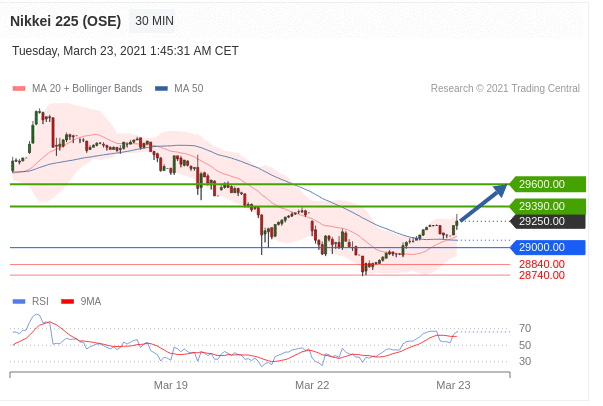Click the RSI legend label
This screenshot has width=603, height=406.
(40, 301)
